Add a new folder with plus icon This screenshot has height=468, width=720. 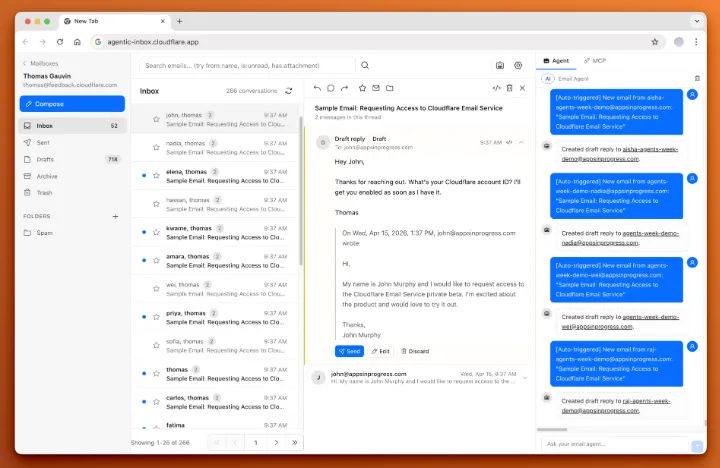pyautogui.click(x=115, y=216)
